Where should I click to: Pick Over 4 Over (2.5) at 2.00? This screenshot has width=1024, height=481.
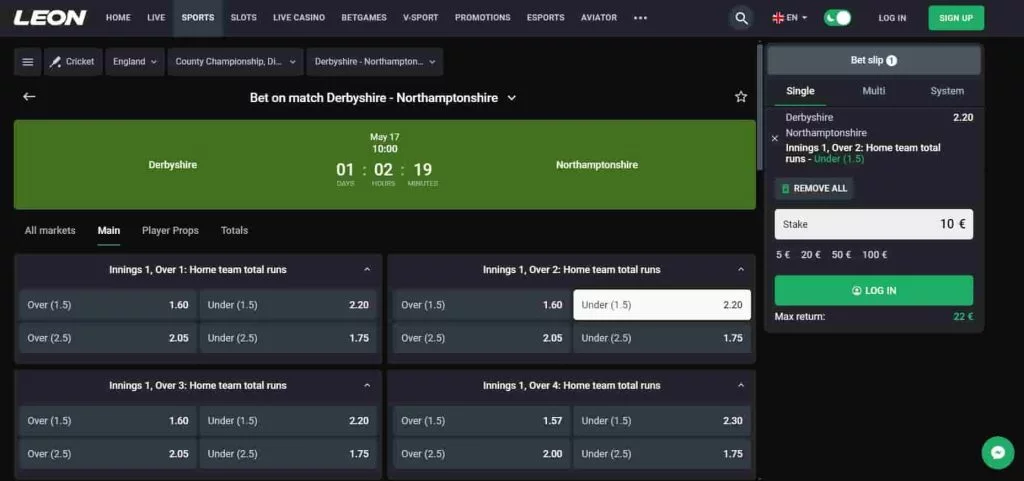pos(481,454)
